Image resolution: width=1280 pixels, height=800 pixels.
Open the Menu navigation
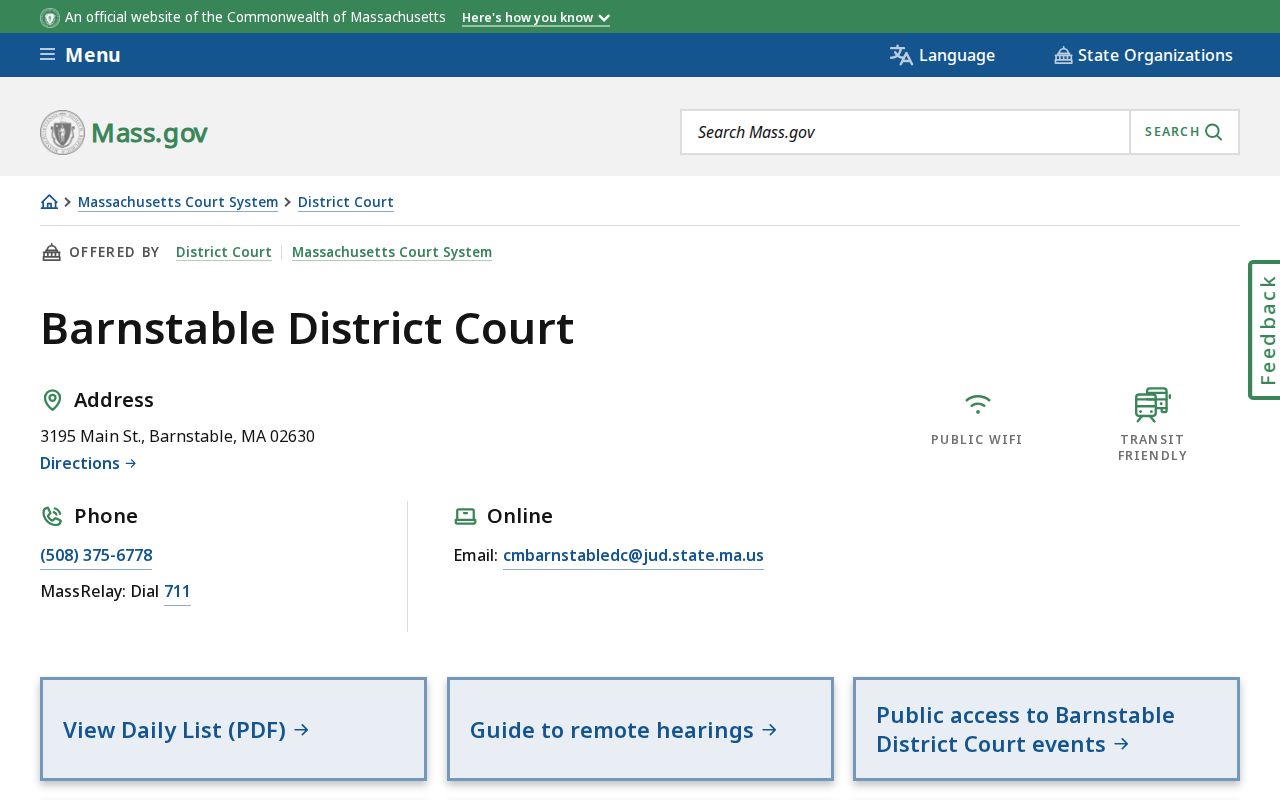click(80, 55)
